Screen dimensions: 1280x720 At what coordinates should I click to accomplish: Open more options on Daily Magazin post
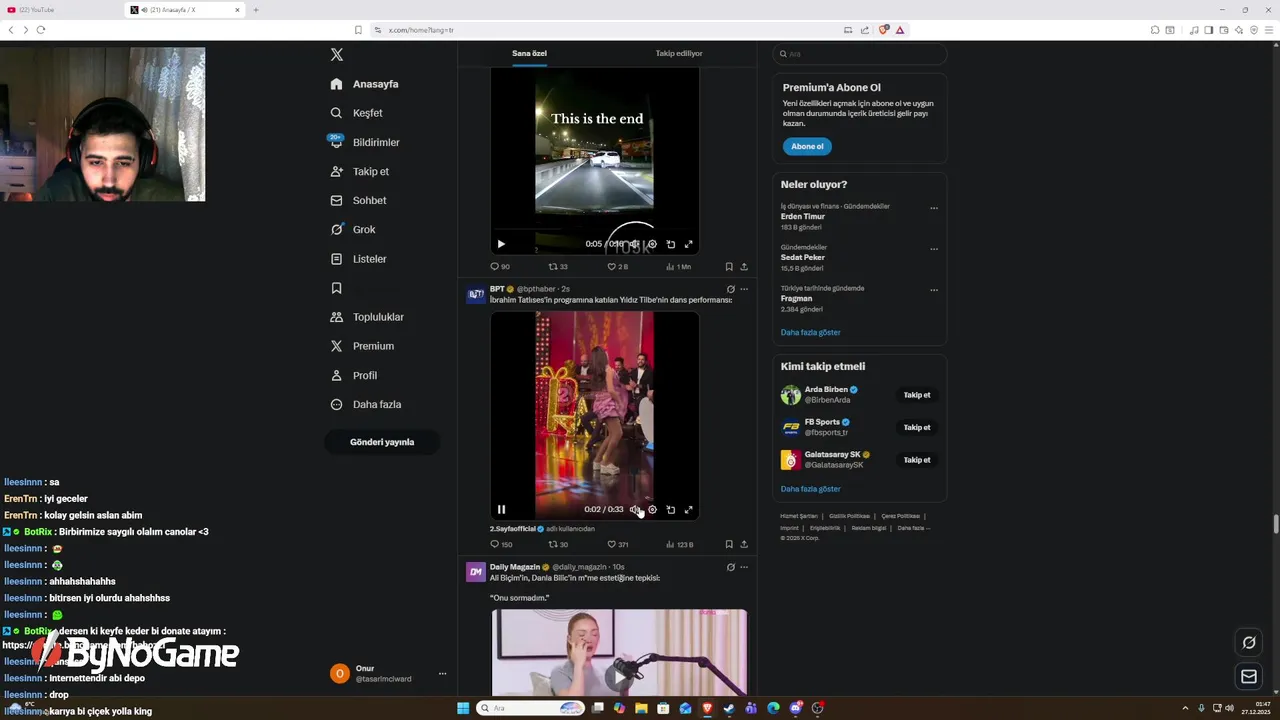tap(744, 567)
